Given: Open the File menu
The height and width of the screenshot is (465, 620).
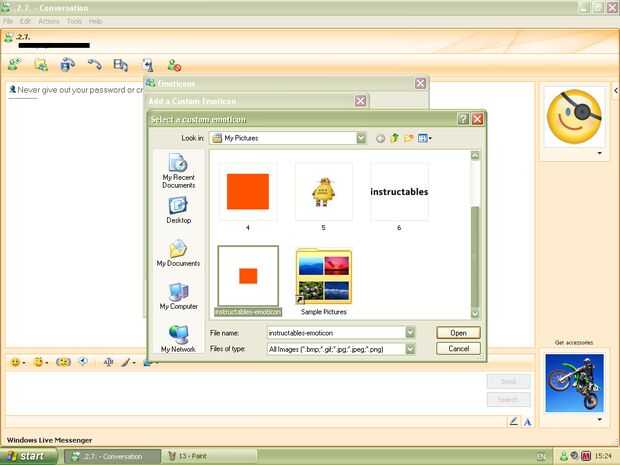Looking at the screenshot, I should (x=8, y=21).
